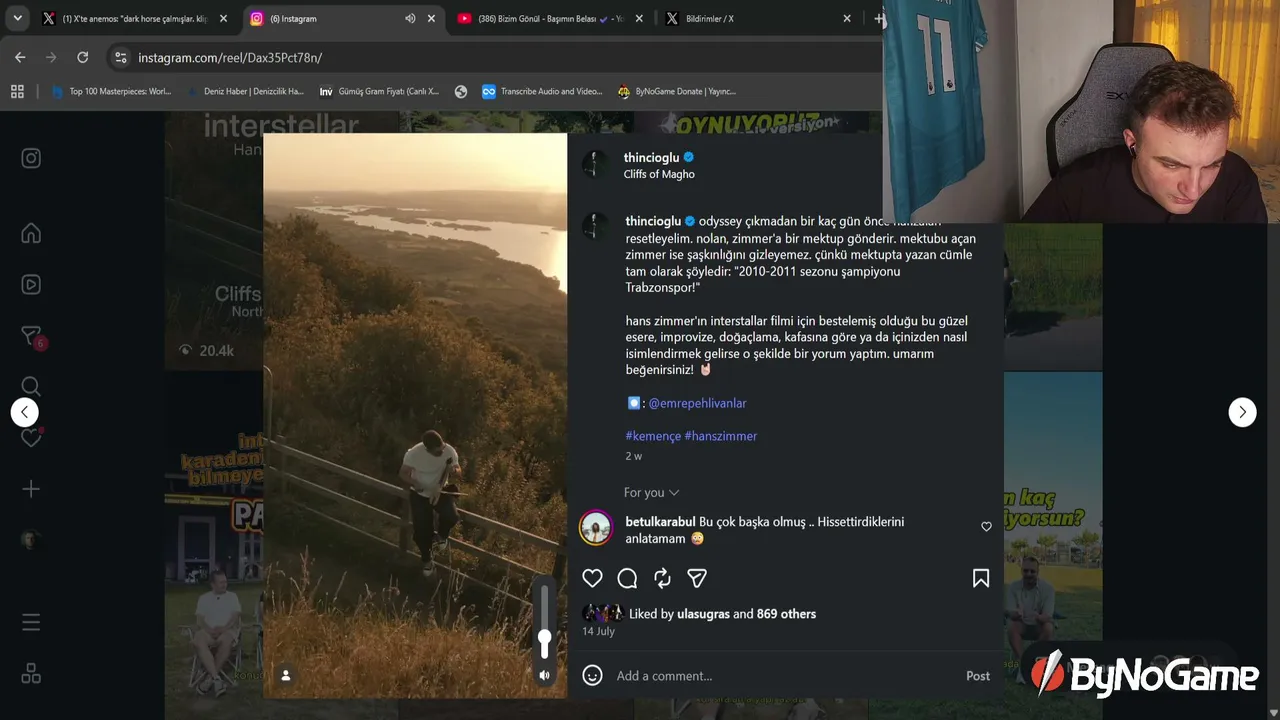Open the #kemençe hashtag

click(653, 436)
